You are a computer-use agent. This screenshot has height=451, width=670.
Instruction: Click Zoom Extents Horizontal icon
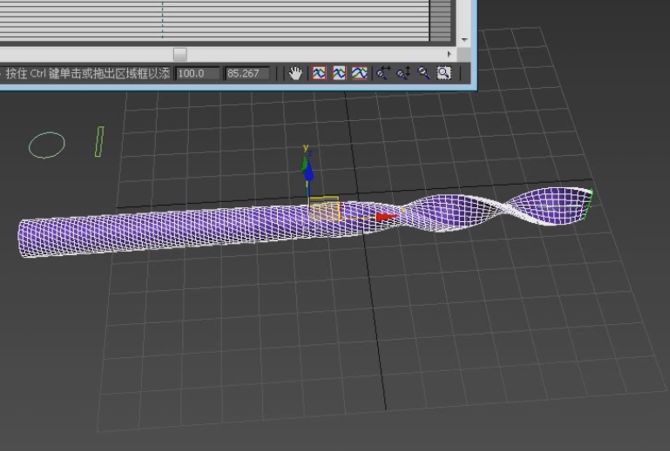(x=339, y=73)
